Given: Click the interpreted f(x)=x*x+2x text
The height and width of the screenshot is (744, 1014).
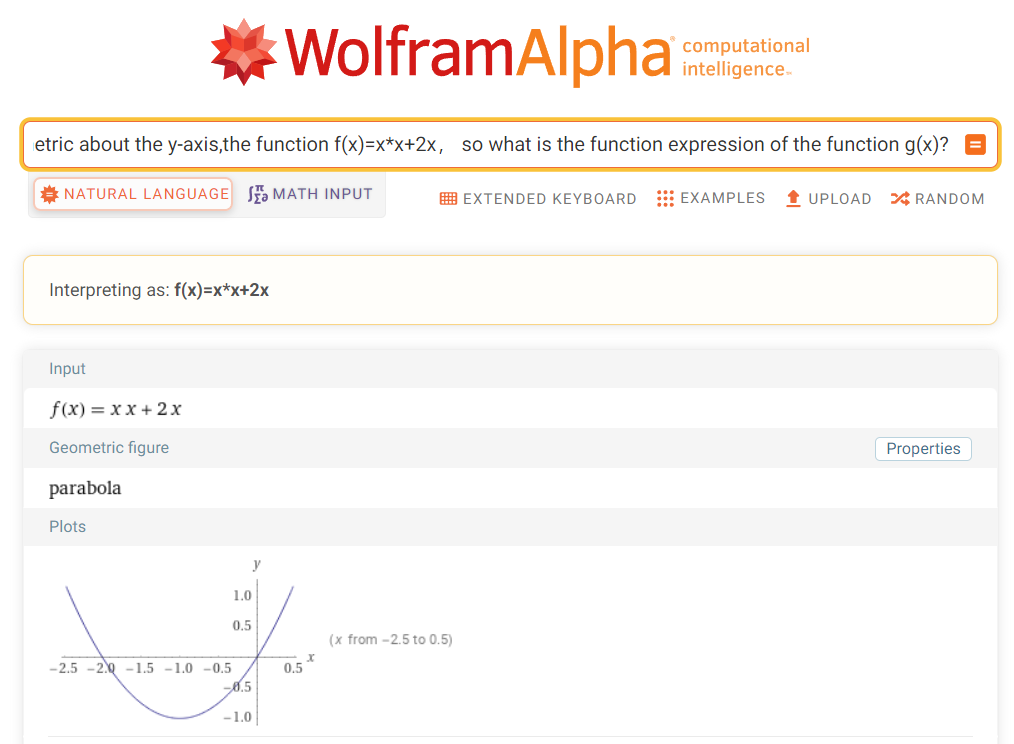Looking at the screenshot, I should point(220,290).
